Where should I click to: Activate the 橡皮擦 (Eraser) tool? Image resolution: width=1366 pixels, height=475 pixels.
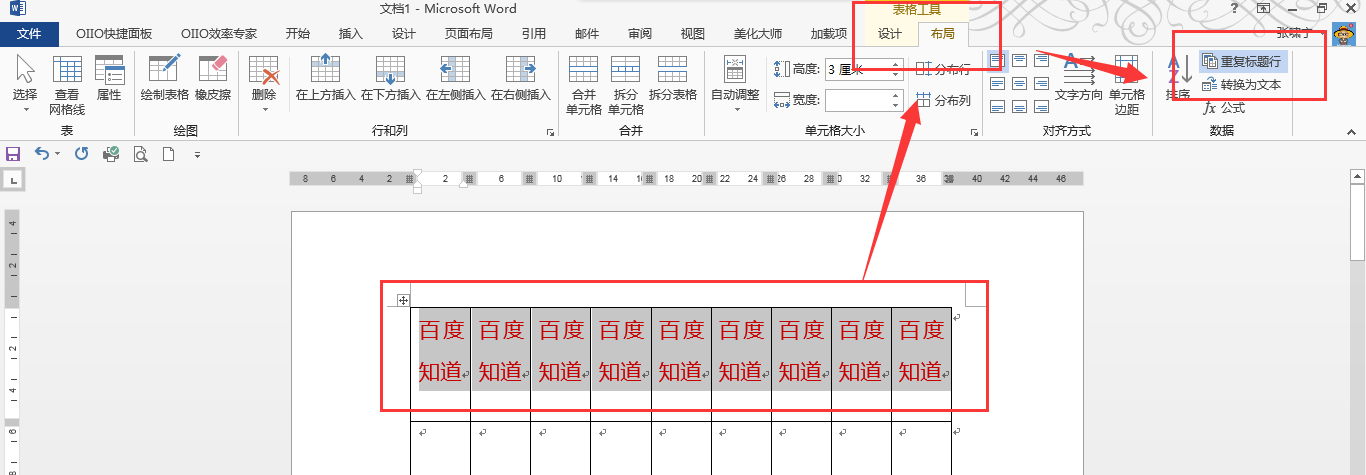[213, 78]
